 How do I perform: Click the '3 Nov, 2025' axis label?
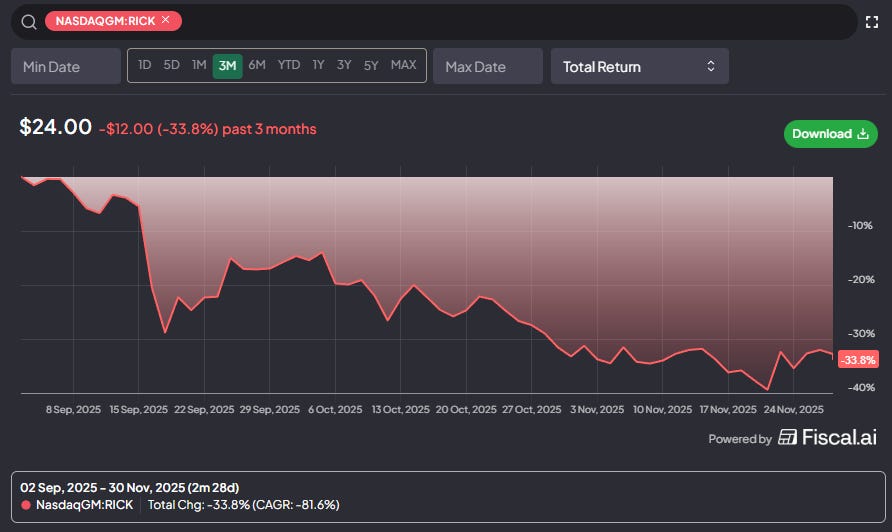tap(597, 410)
